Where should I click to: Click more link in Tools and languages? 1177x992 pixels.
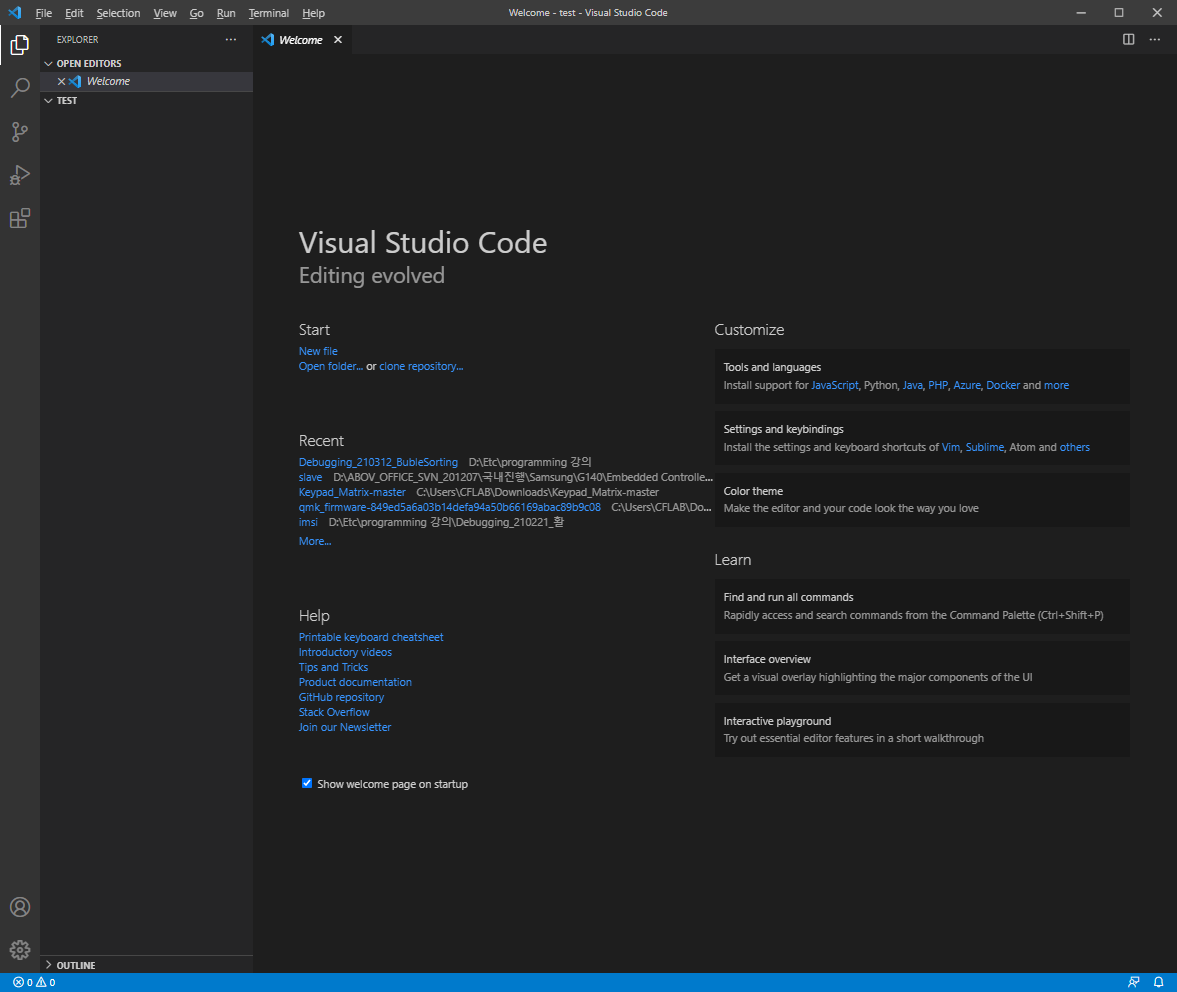click(x=1056, y=385)
